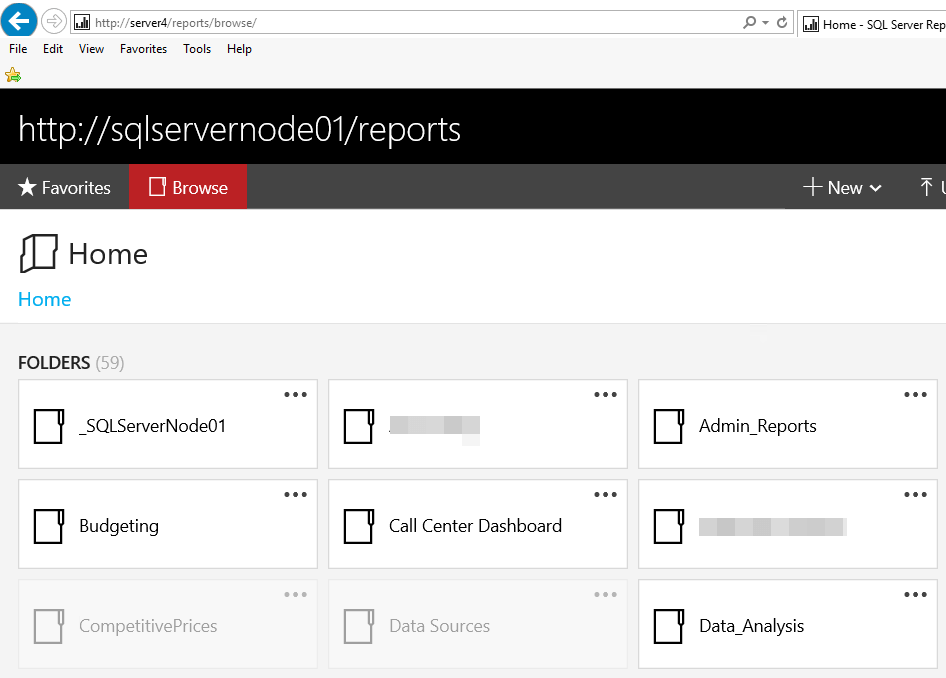Click the folder icon in the top-row blurred-name tile
The width and height of the screenshot is (946, 678).
pyautogui.click(x=359, y=426)
